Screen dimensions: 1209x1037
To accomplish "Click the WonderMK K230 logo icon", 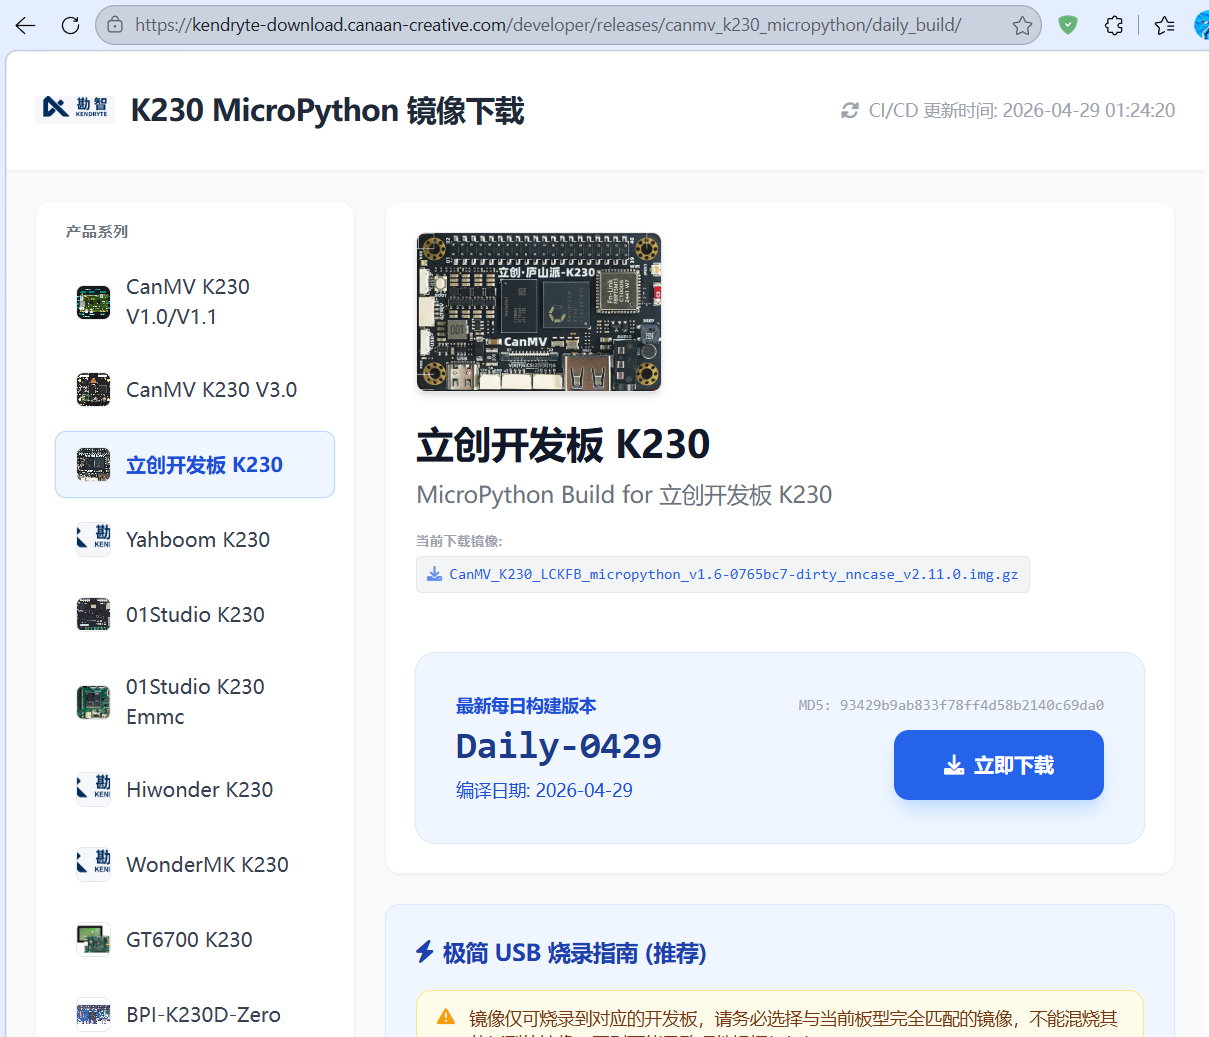I will click(93, 864).
